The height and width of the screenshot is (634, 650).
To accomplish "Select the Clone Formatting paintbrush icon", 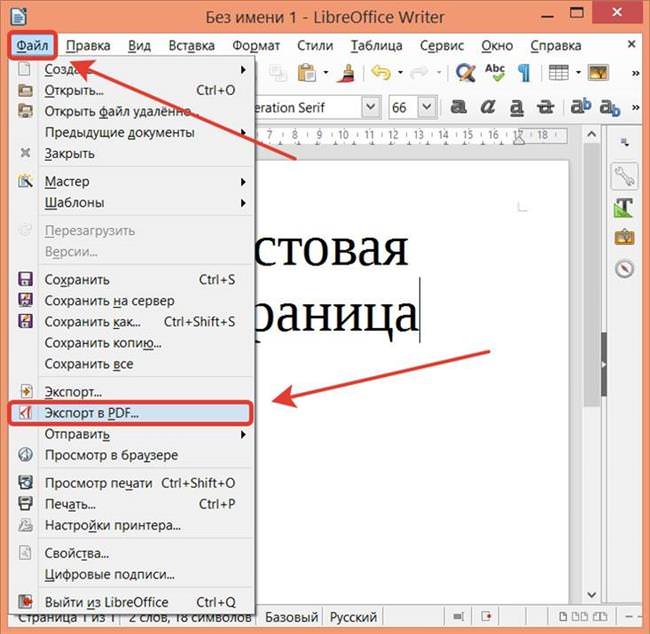I will click(346, 73).
